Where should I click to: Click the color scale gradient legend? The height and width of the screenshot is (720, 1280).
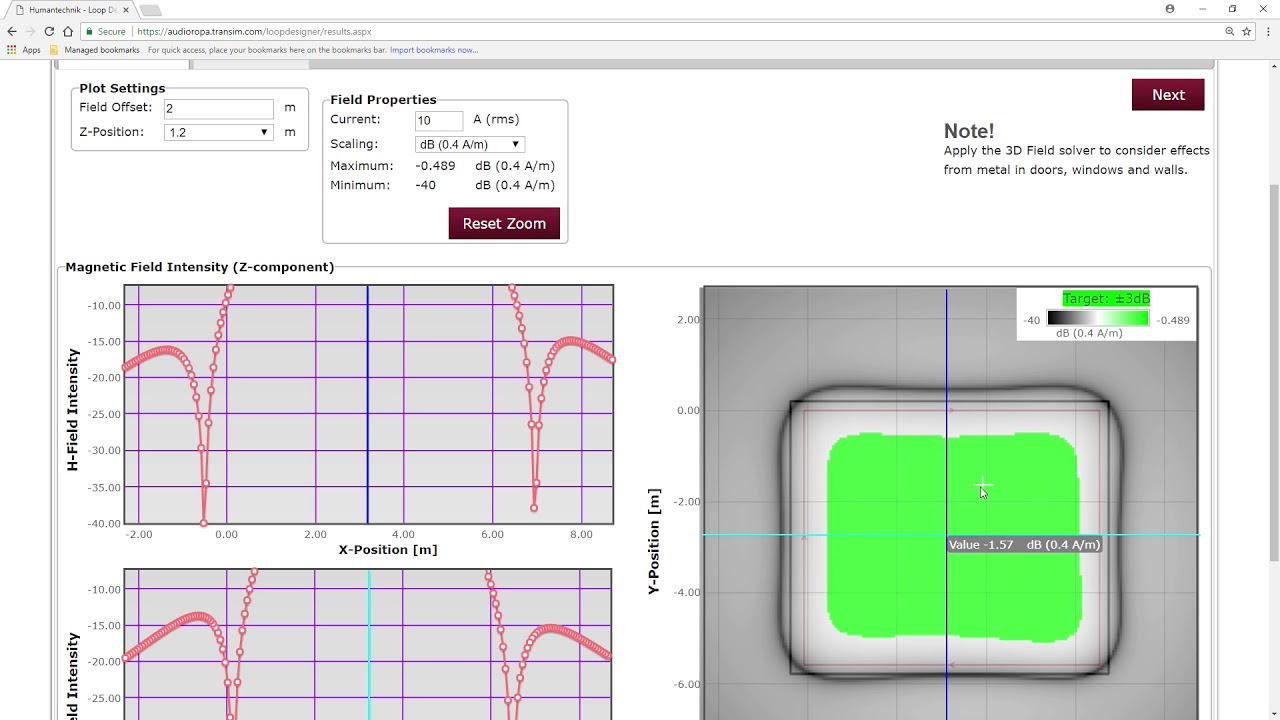[x=1097, y=319]
